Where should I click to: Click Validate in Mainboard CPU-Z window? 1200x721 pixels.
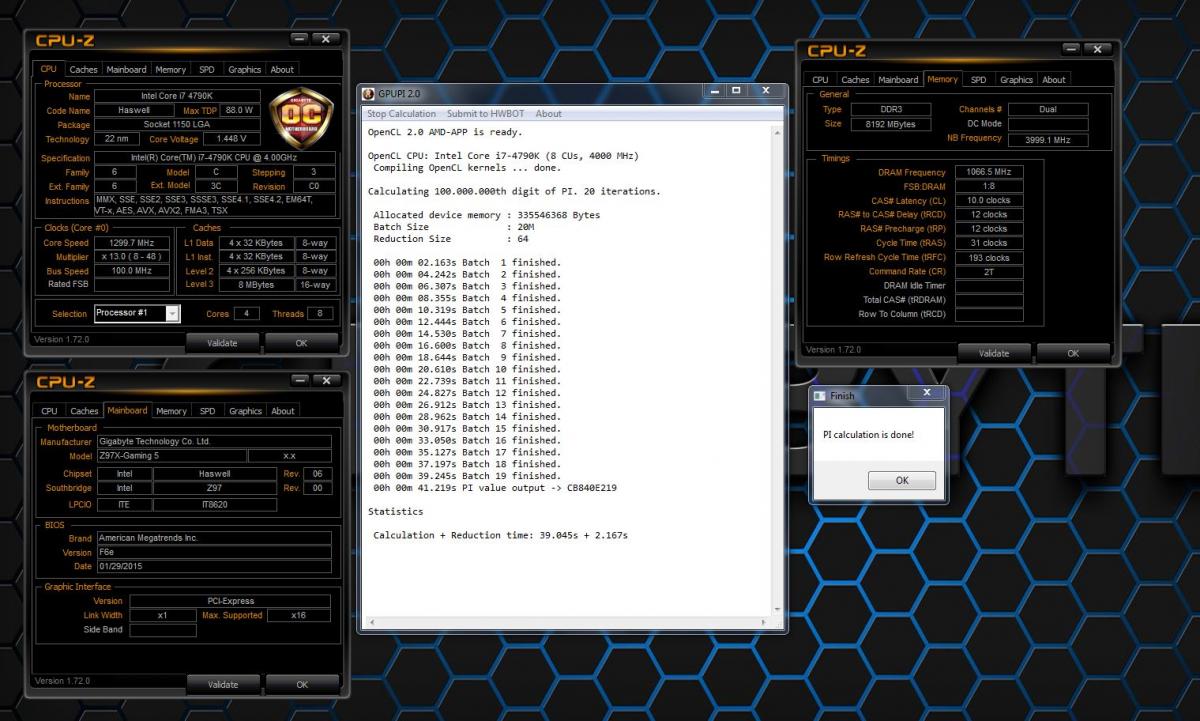click(x=223, y=684)
